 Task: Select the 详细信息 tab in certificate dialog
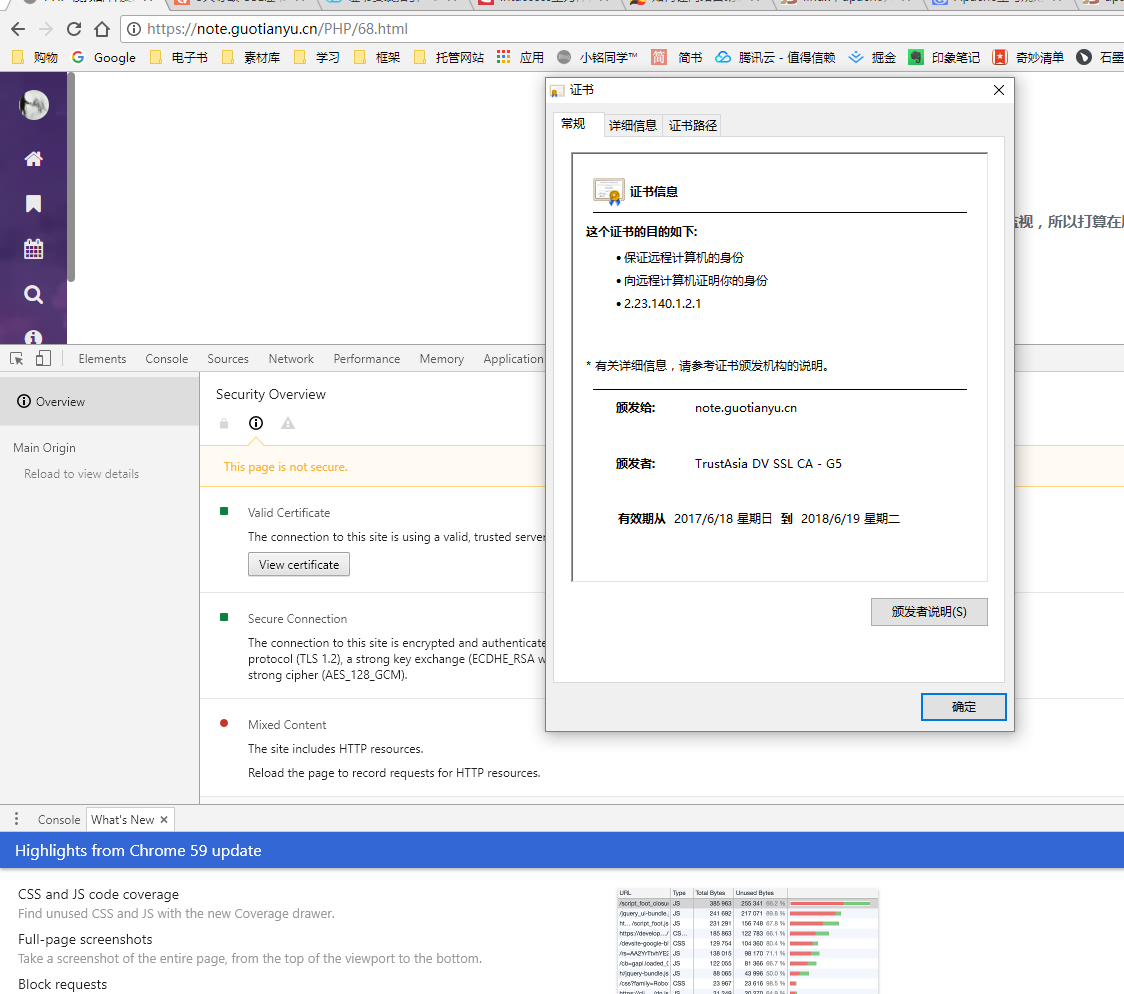(633, 125)
